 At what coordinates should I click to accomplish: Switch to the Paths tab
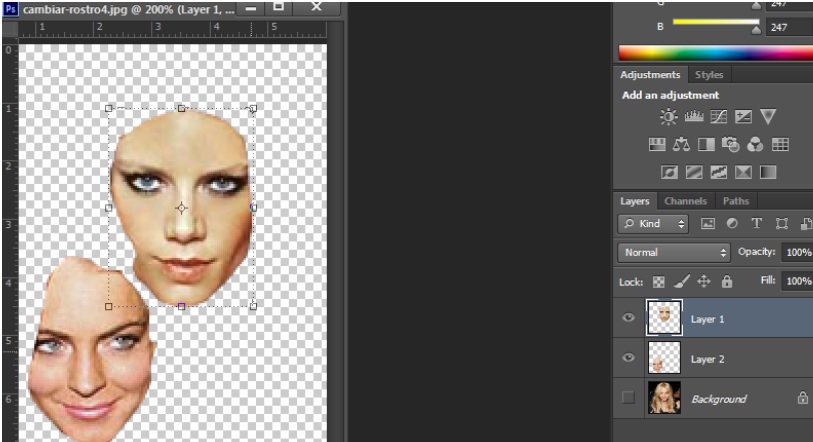coord(735,201)
